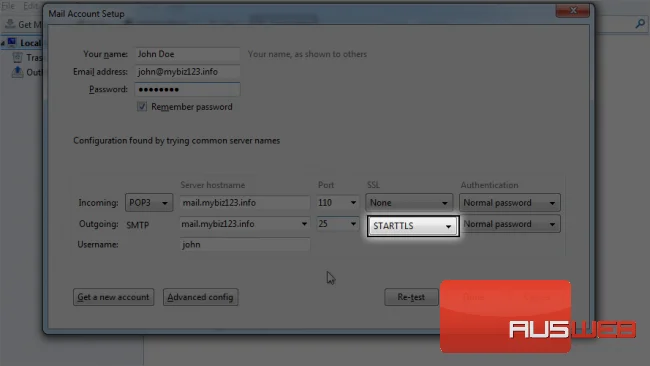Click the Your name input field
650x366 pixels.
[187, 54]
